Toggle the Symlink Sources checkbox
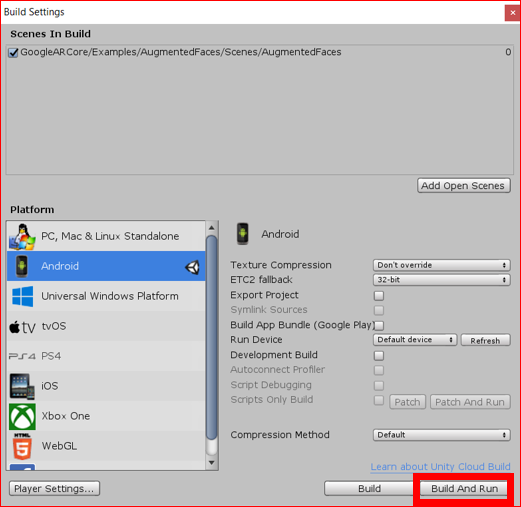The image size is (521, 507). [379, 310]
